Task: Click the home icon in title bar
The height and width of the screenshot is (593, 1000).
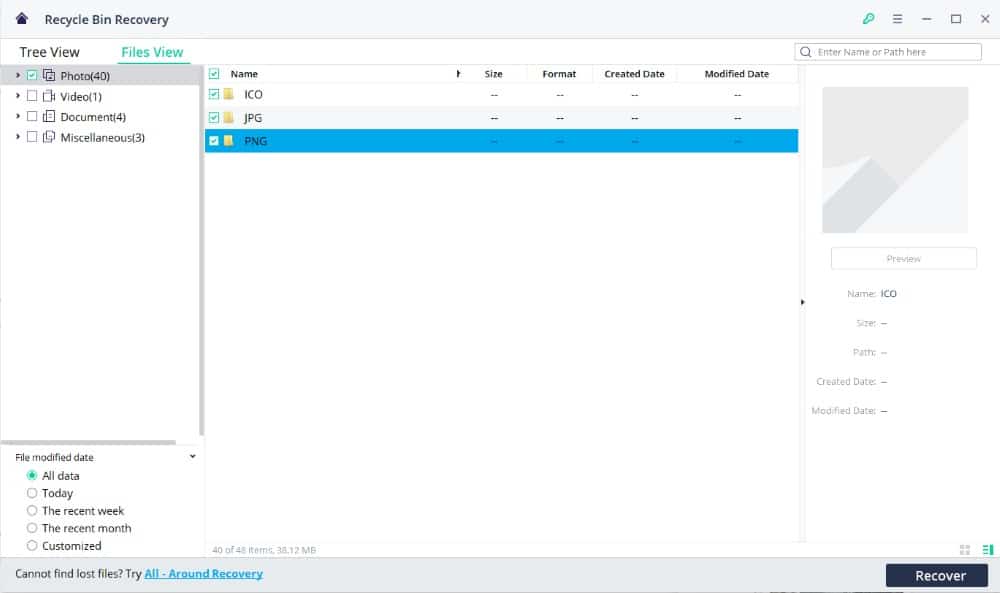Action: 22,19
